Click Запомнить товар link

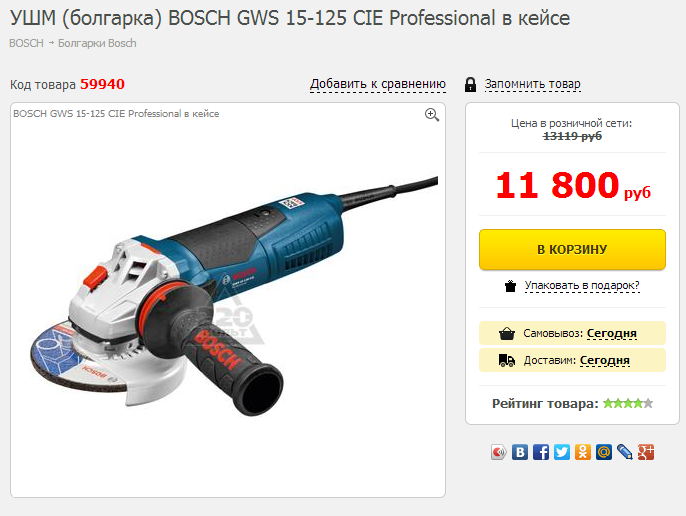pos(532,84)
